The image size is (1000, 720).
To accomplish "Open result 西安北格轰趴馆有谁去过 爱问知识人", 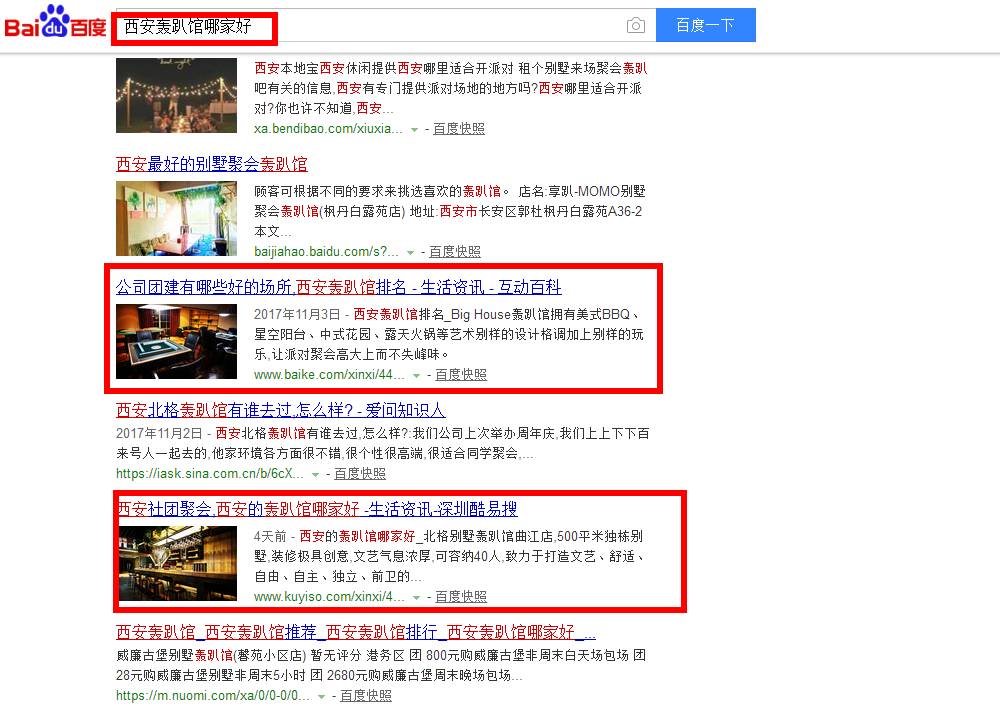I will coord(281,410).
